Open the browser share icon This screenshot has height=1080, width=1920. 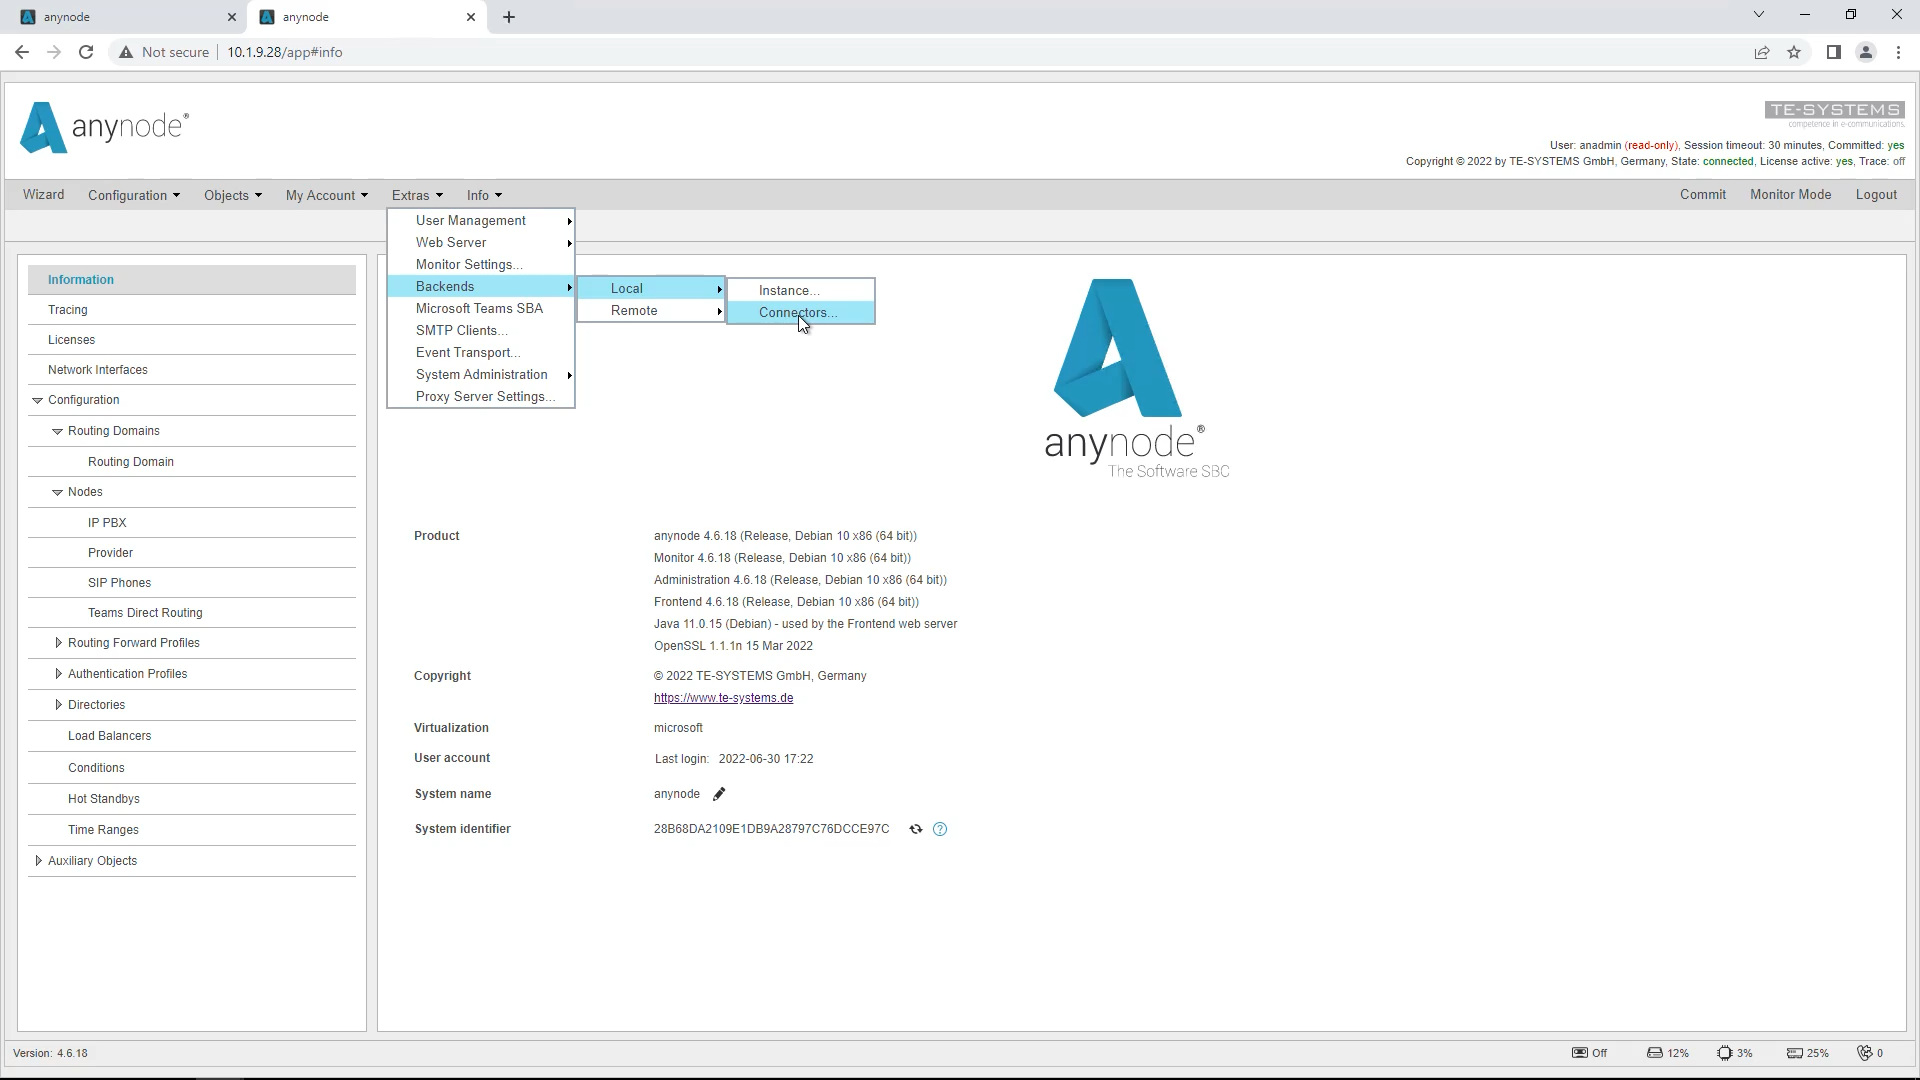tap(1762, 52)
